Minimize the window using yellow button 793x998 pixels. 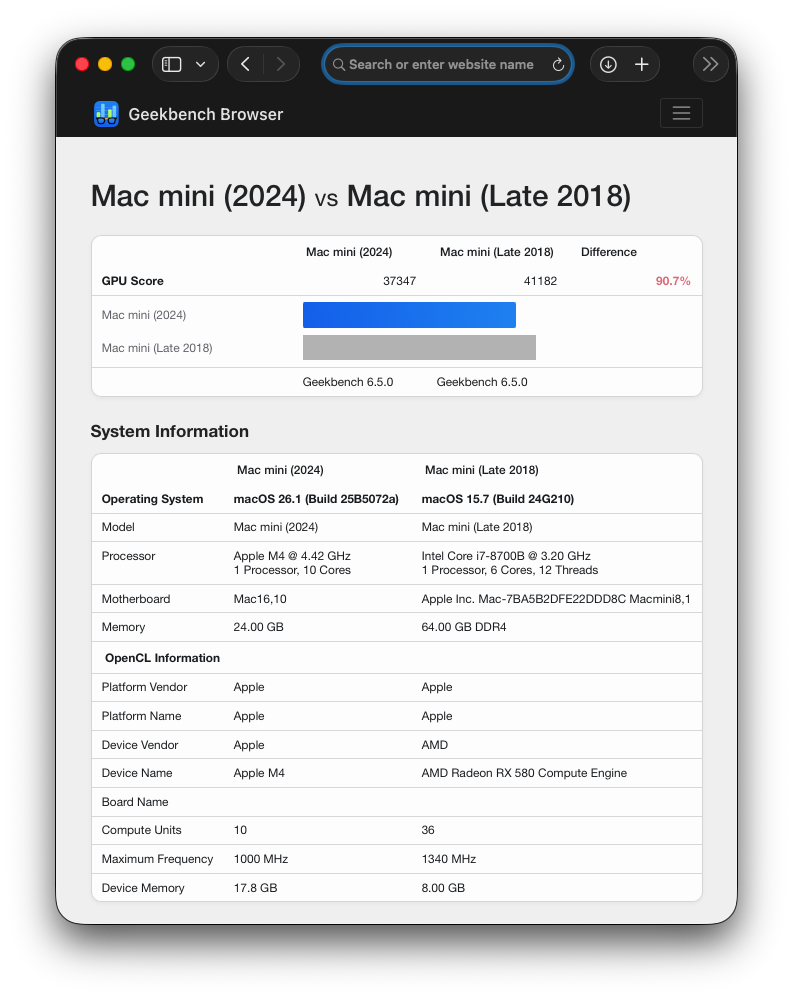pyautogui.click(x=105, y=64)
